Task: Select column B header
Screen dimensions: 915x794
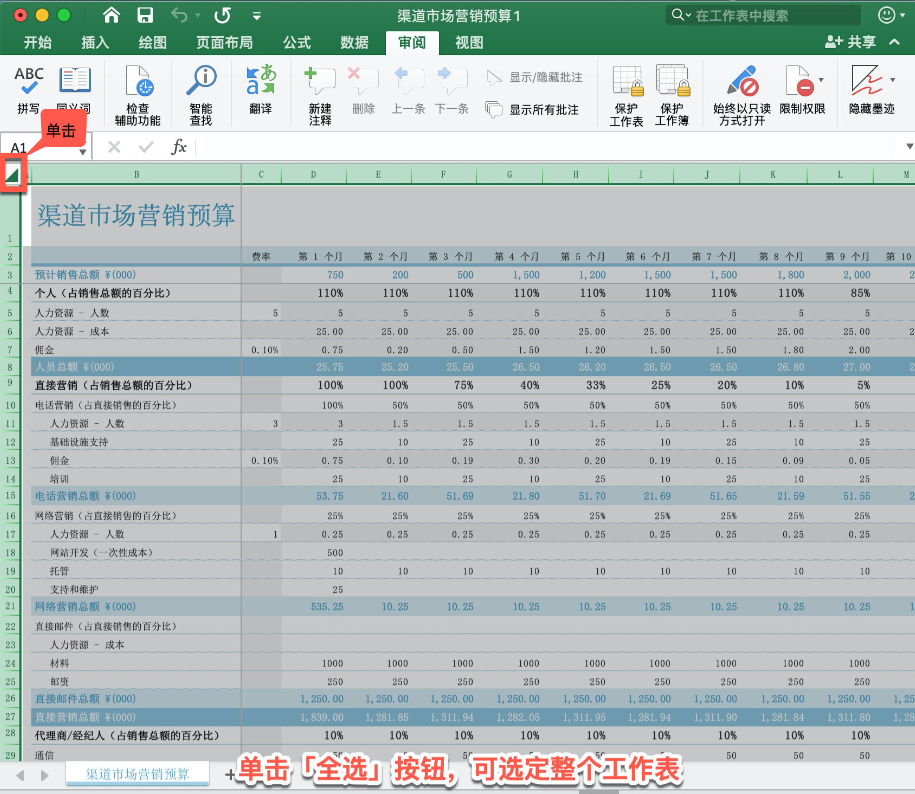Action: (x=137, y=174)
